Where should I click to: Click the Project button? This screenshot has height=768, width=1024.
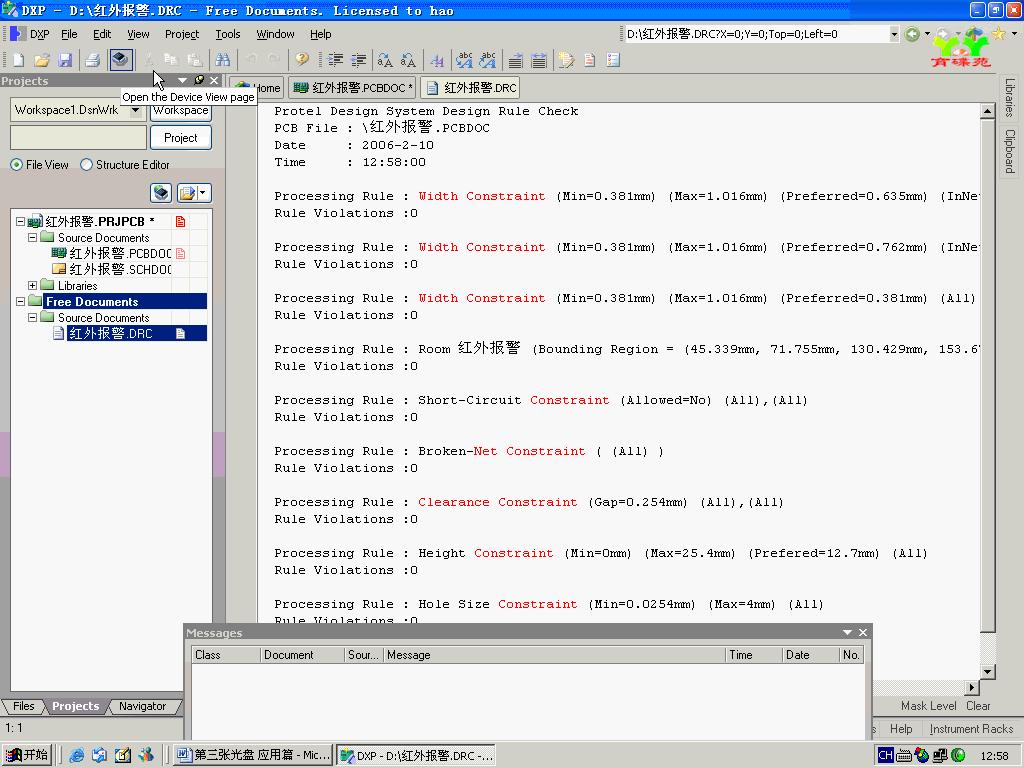point(181,138)
